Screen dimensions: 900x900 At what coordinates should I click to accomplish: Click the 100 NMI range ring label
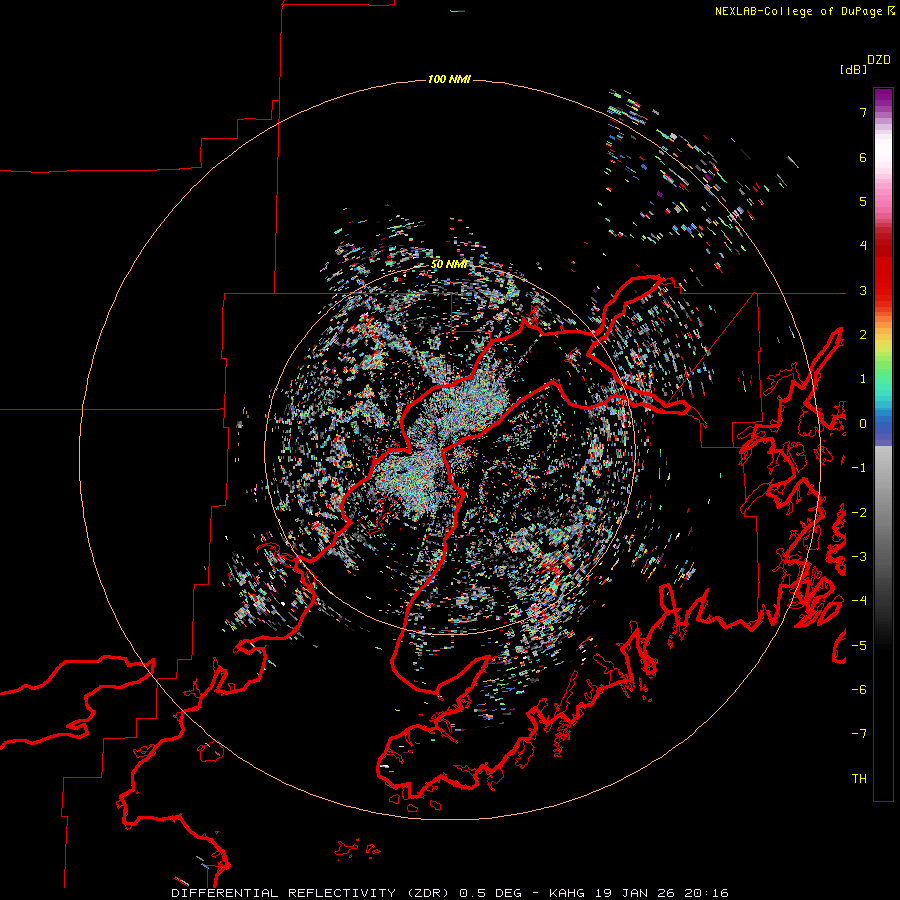pos(449,79)
